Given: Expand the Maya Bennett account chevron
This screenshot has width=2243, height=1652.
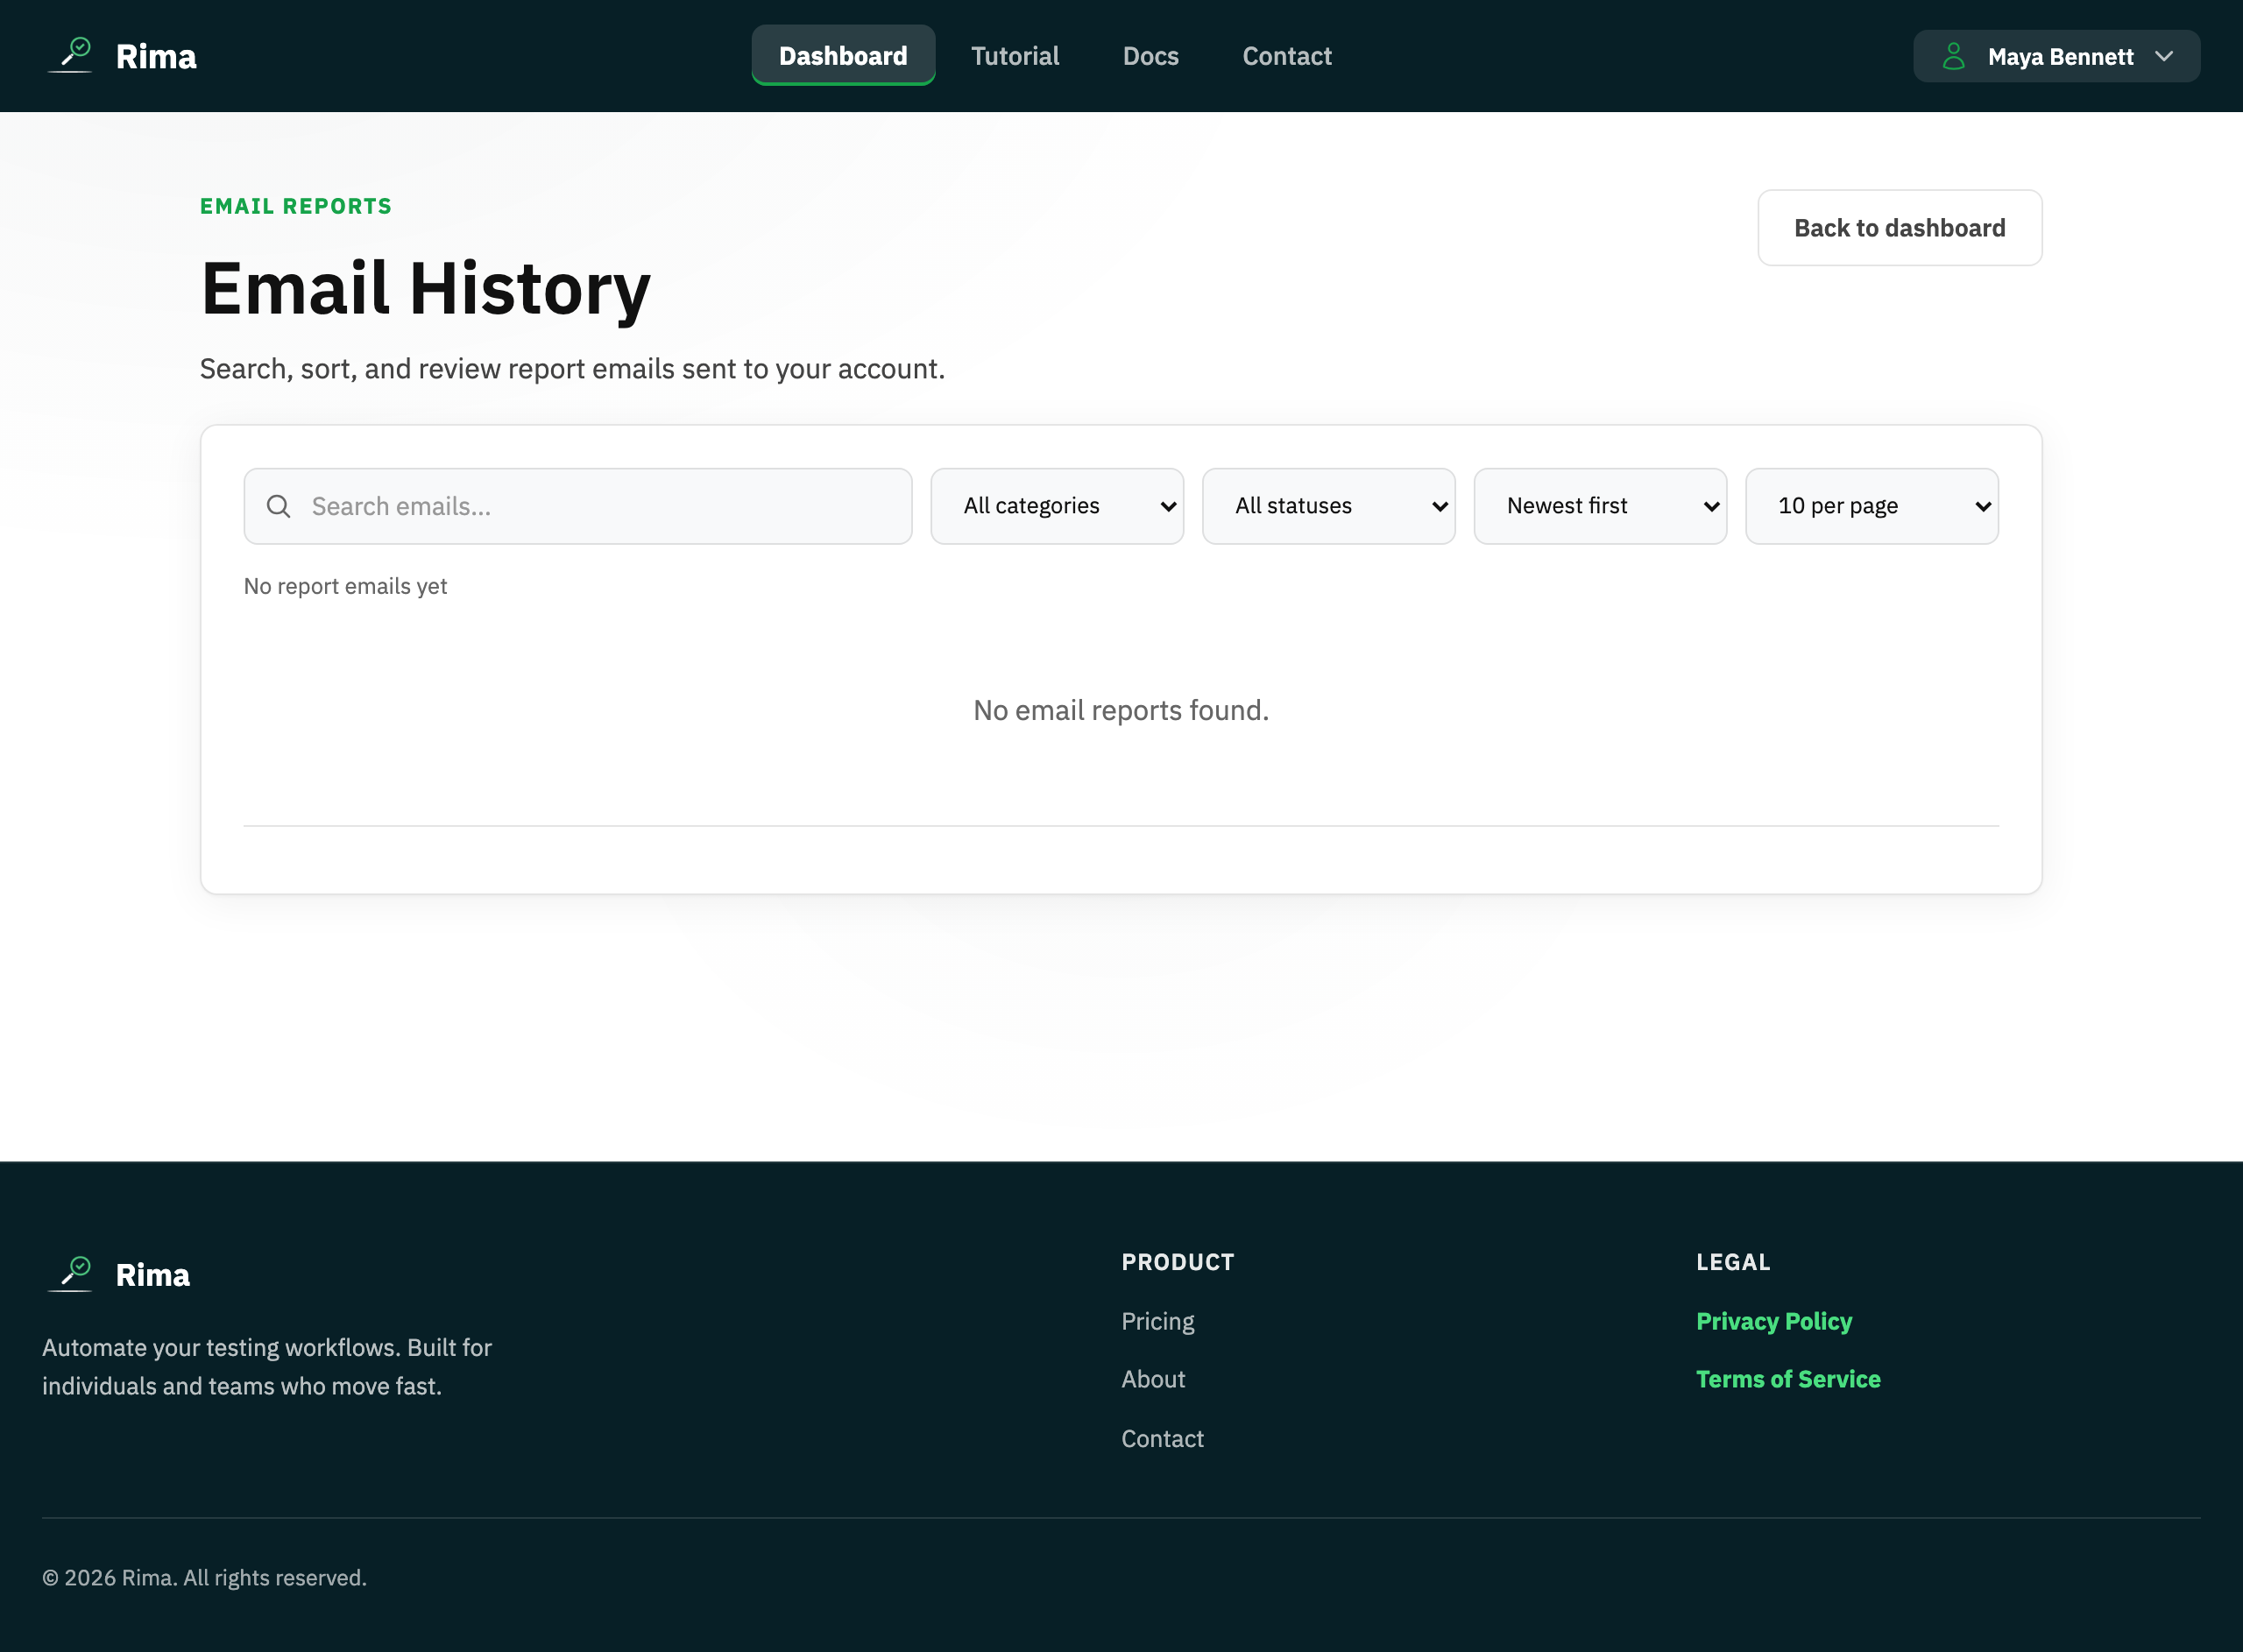Looking at the screenshot, I should (2164, 56).
